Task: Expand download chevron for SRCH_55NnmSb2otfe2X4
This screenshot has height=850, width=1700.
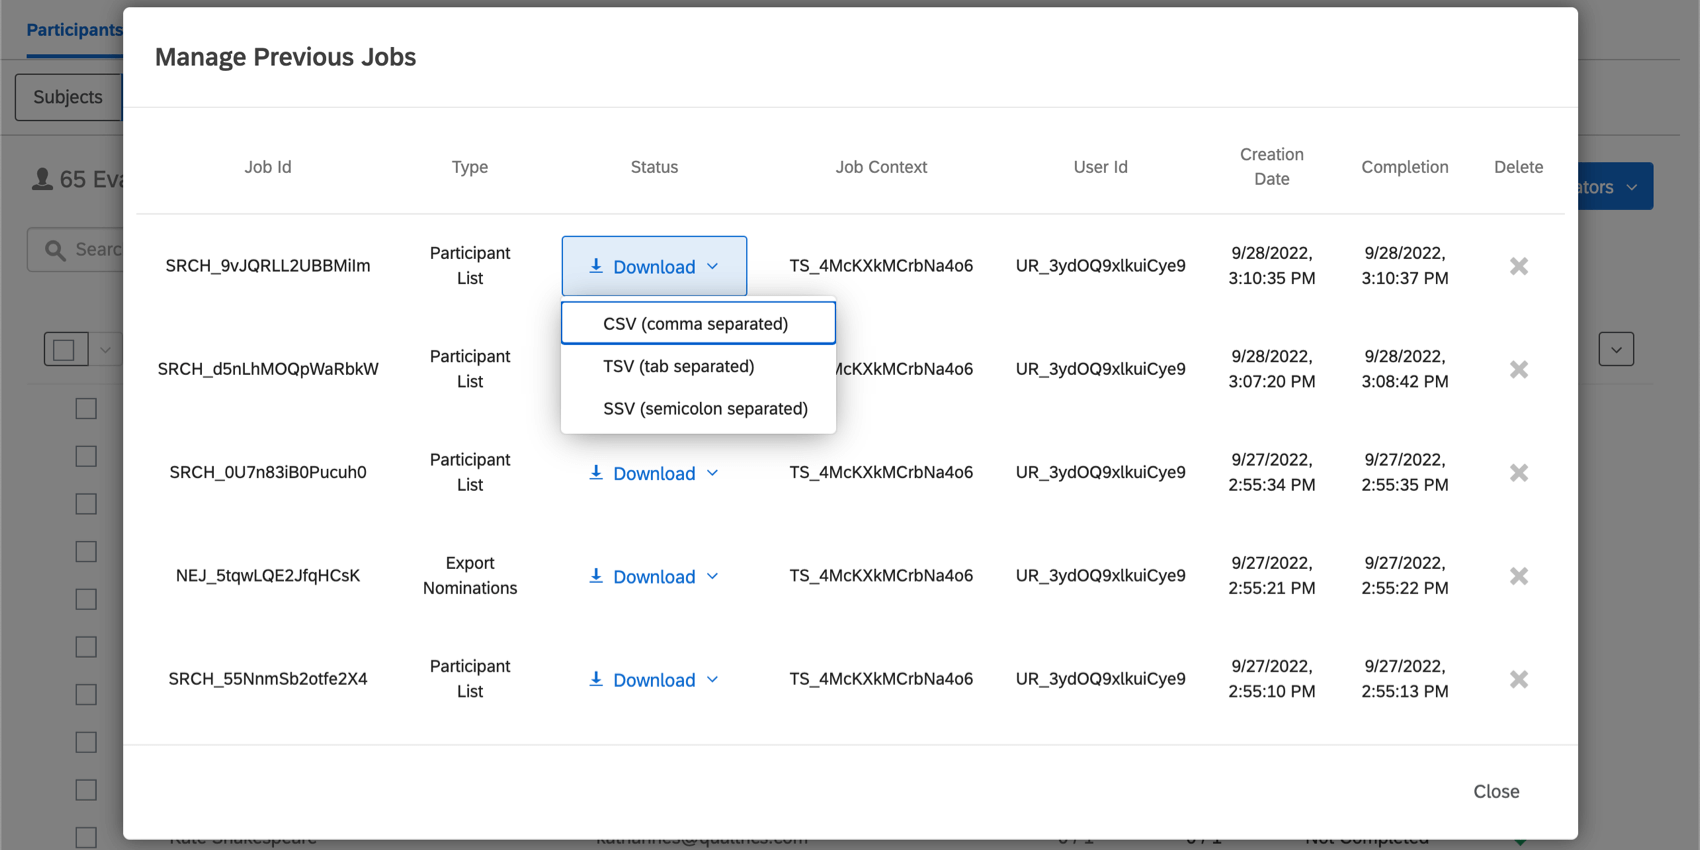Action: pos(713,679)
